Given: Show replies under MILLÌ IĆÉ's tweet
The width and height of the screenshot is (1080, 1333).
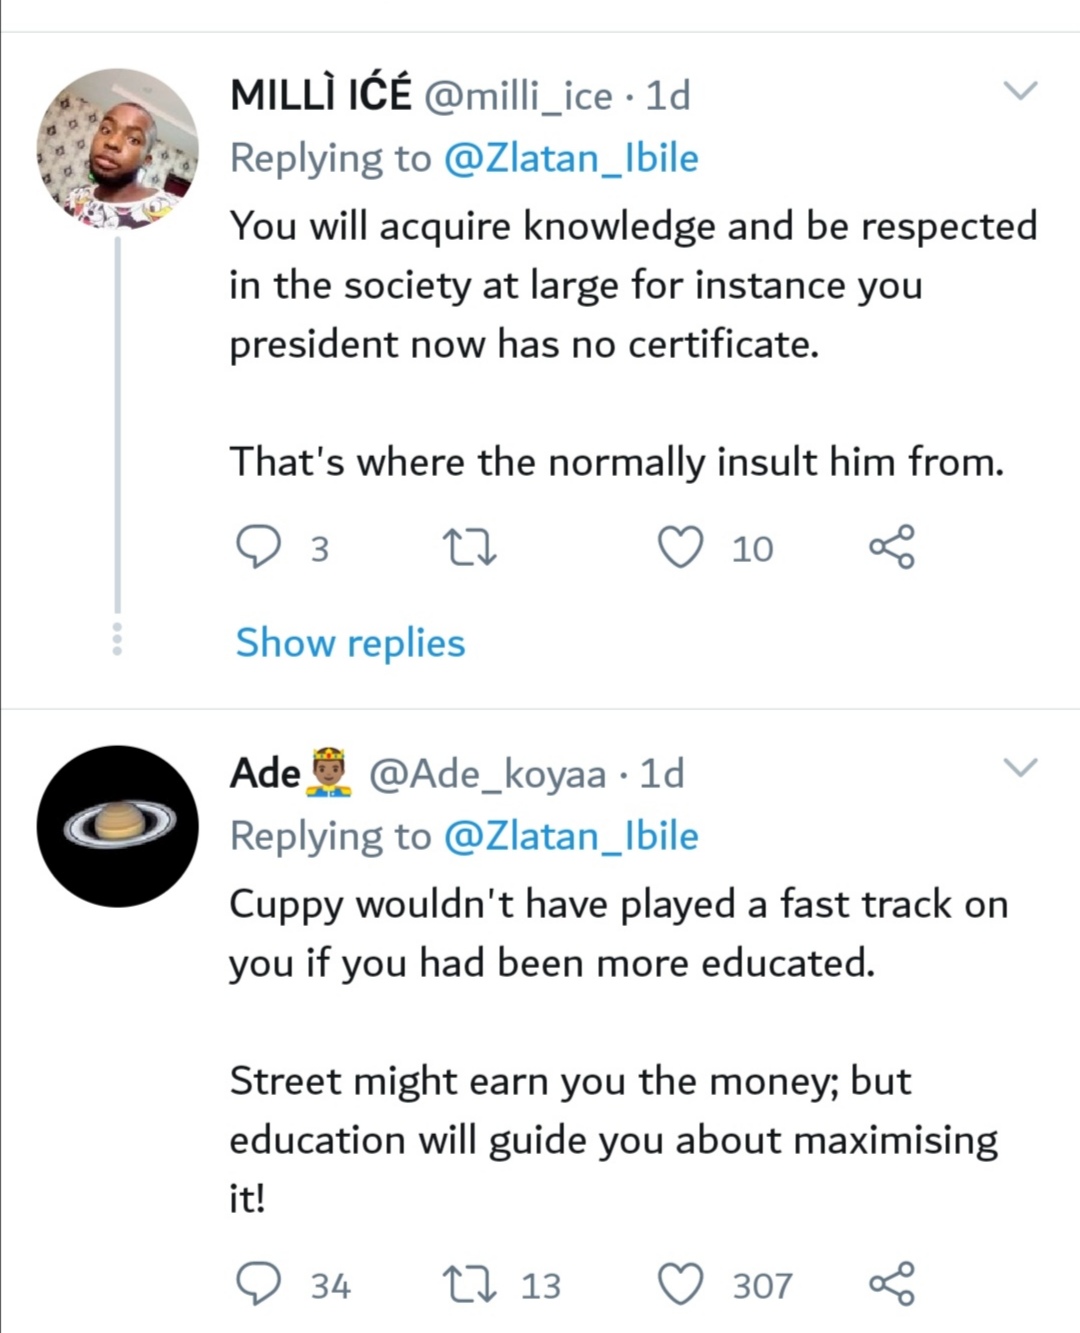Looking at the screenshot, I should tap(350, 642).
